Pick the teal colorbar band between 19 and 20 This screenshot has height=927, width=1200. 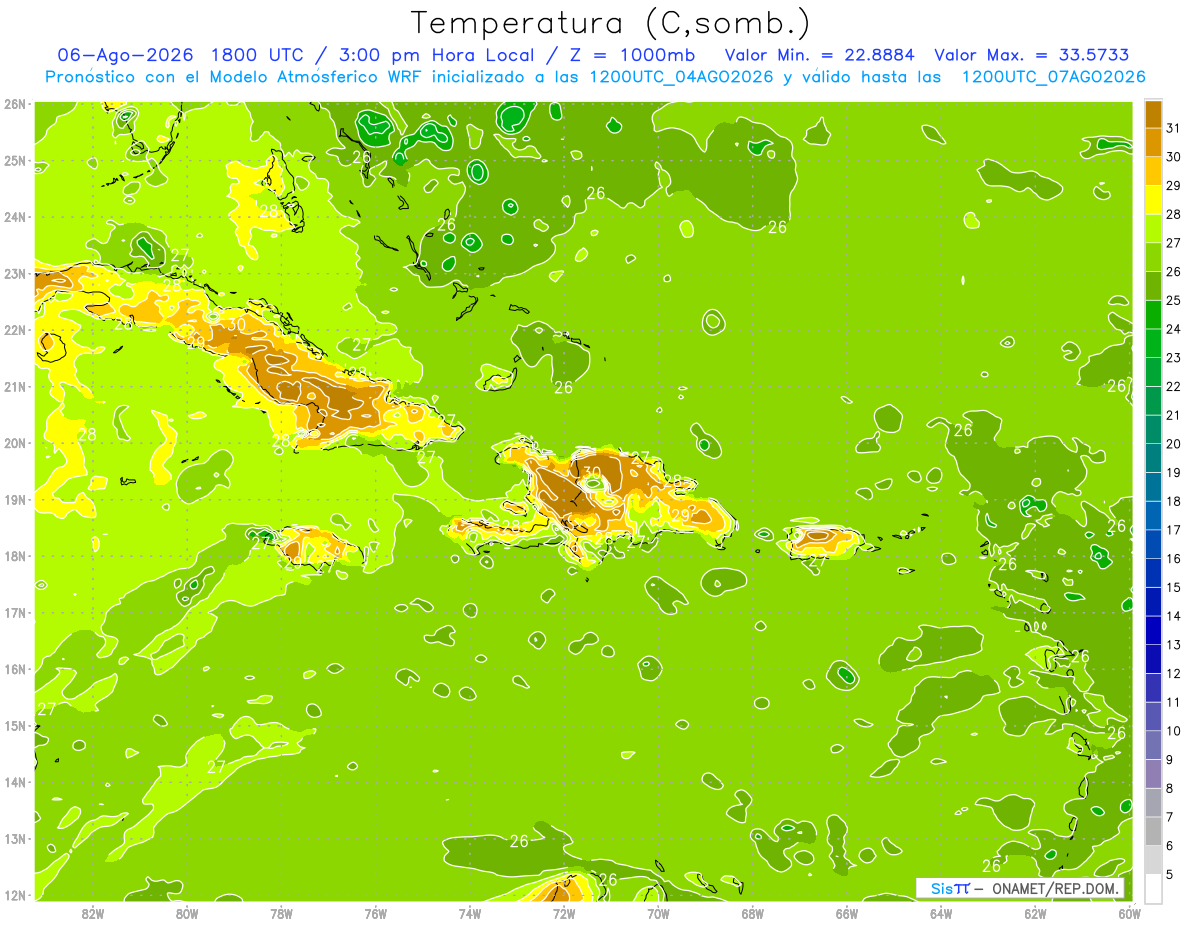(x=1153, y=458)
